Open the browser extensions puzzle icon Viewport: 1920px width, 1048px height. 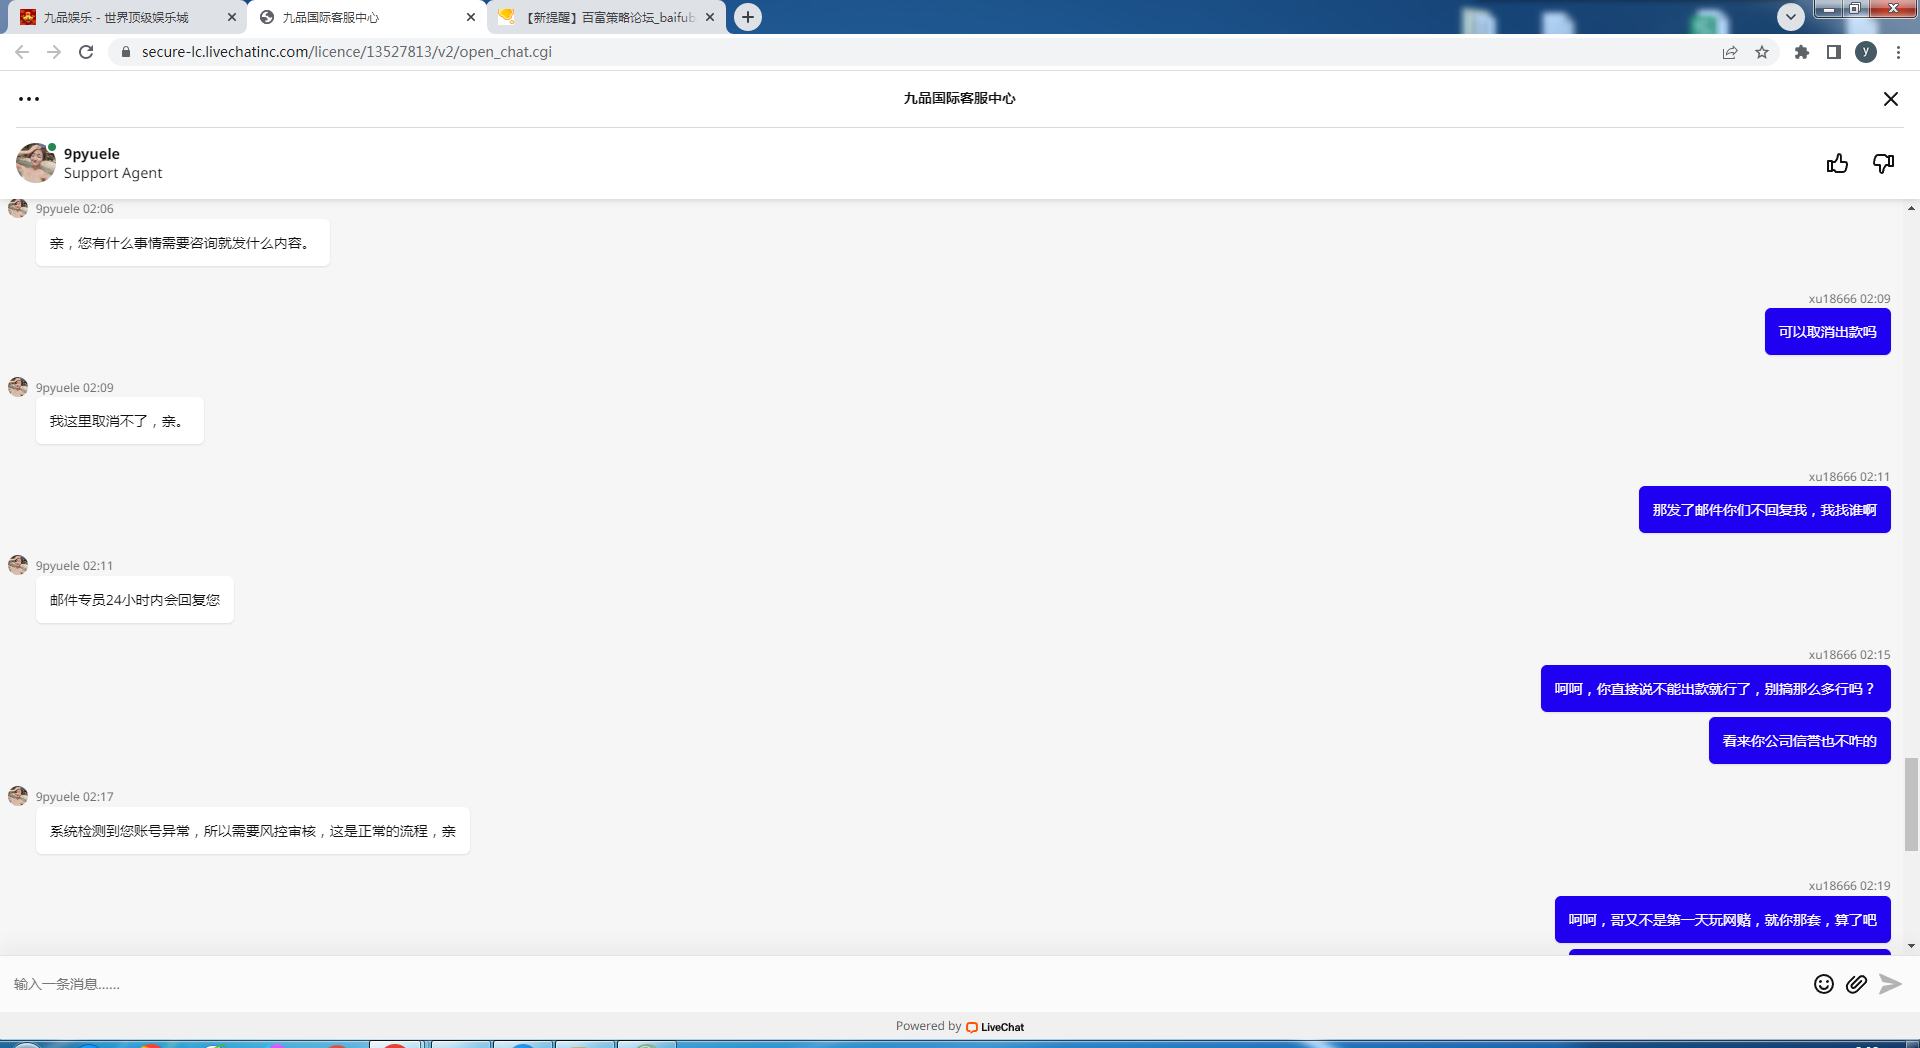click(x=1802, y=52)
